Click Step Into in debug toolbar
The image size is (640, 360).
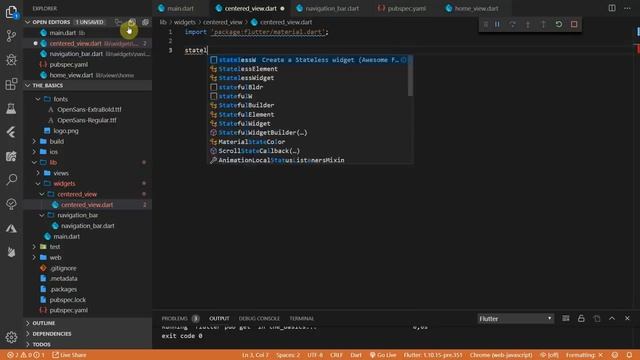pyautogui.click(x=528, y=24)
